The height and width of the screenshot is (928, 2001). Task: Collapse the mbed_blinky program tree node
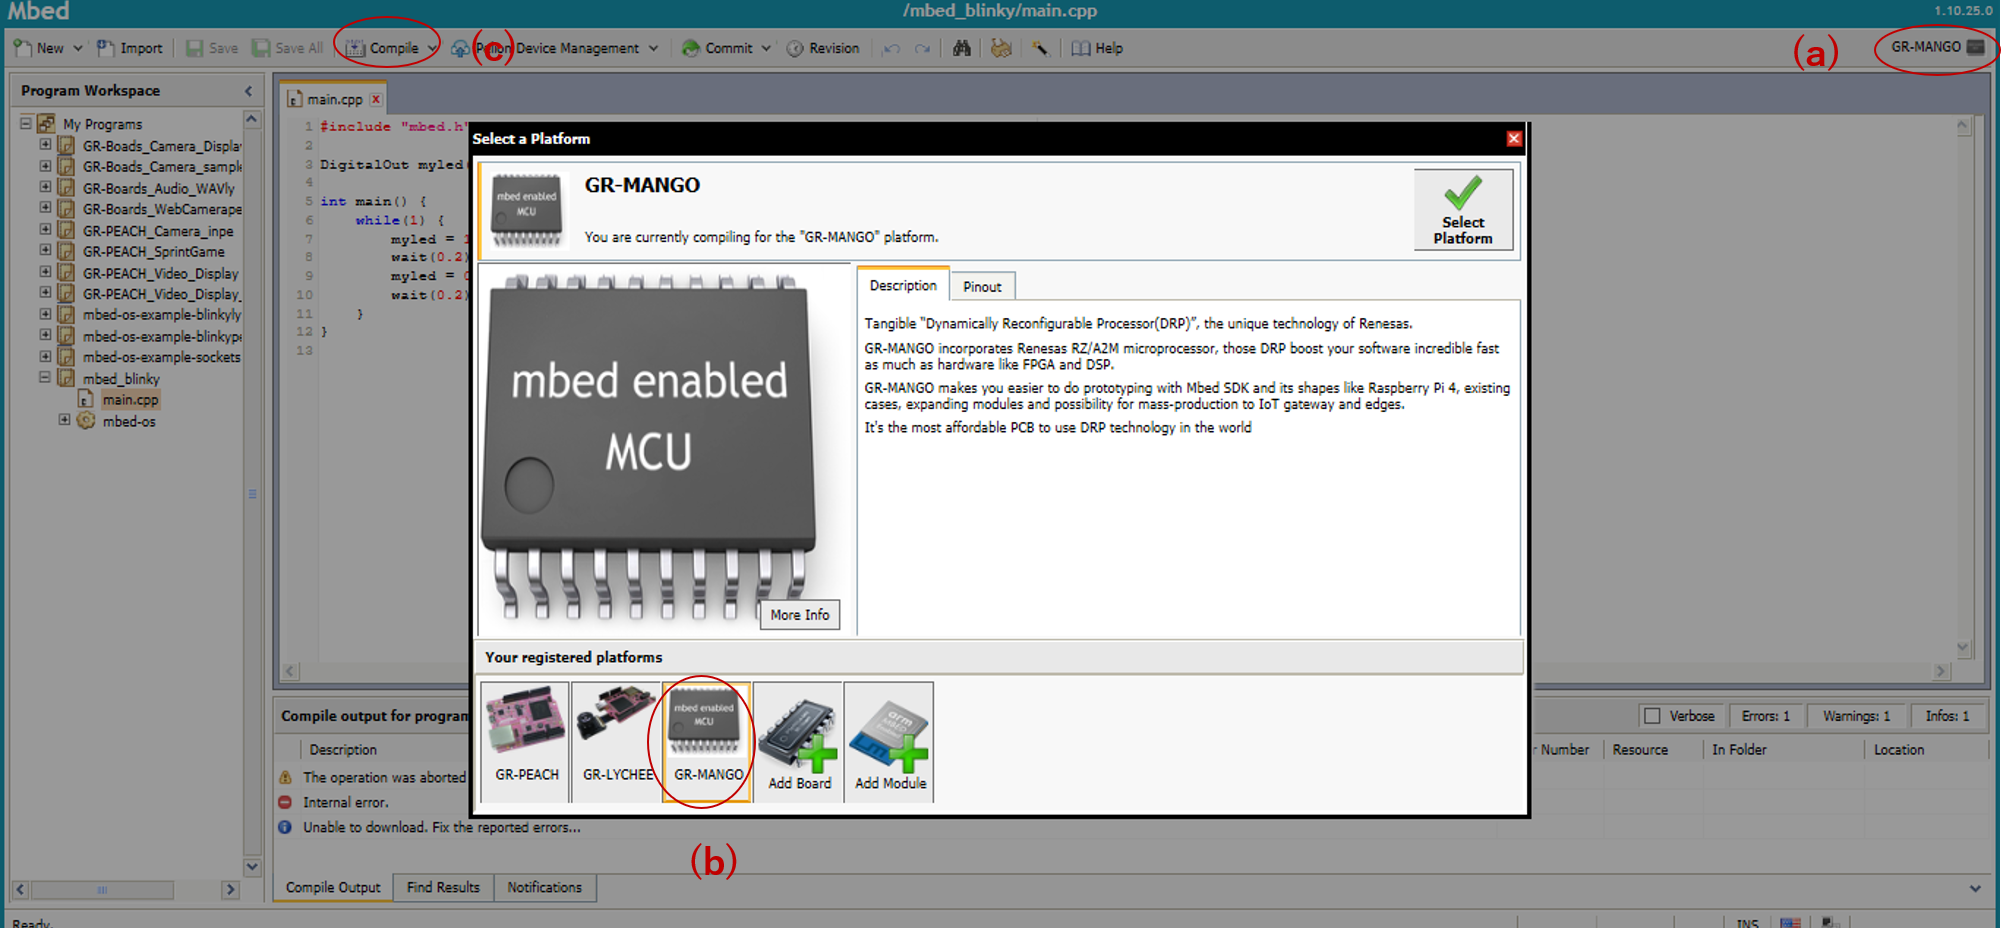coord(45,378)
